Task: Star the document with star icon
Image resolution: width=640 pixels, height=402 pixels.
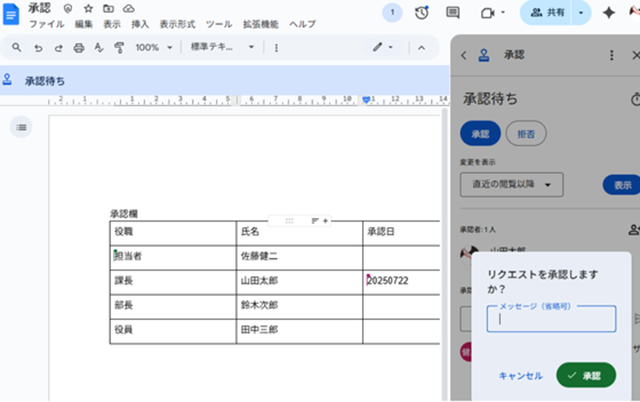Action: (x=89, y=8)
